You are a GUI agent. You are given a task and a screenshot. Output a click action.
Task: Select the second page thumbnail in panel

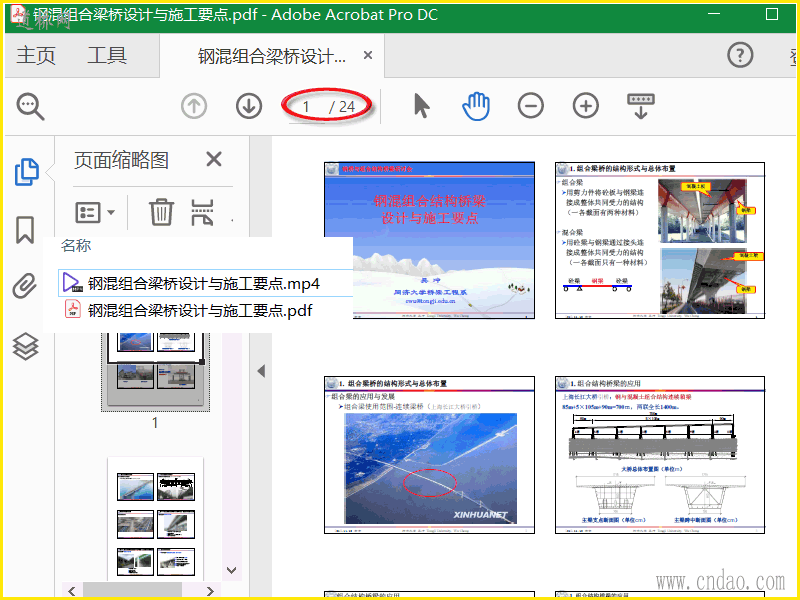point(156,519)
